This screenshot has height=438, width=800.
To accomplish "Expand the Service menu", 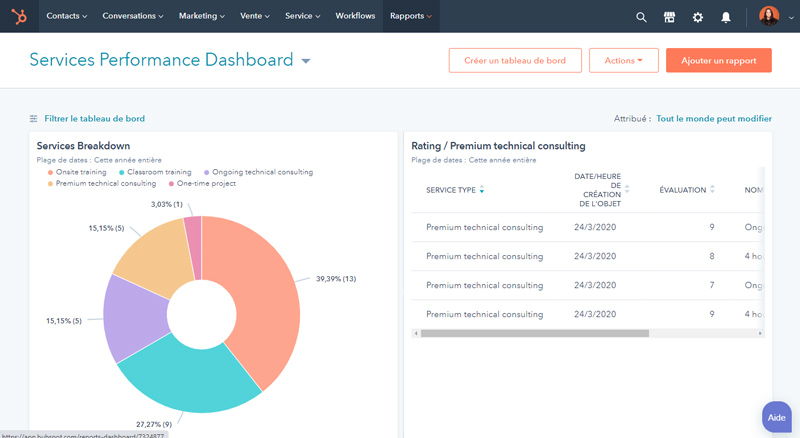I will (303, 16).
